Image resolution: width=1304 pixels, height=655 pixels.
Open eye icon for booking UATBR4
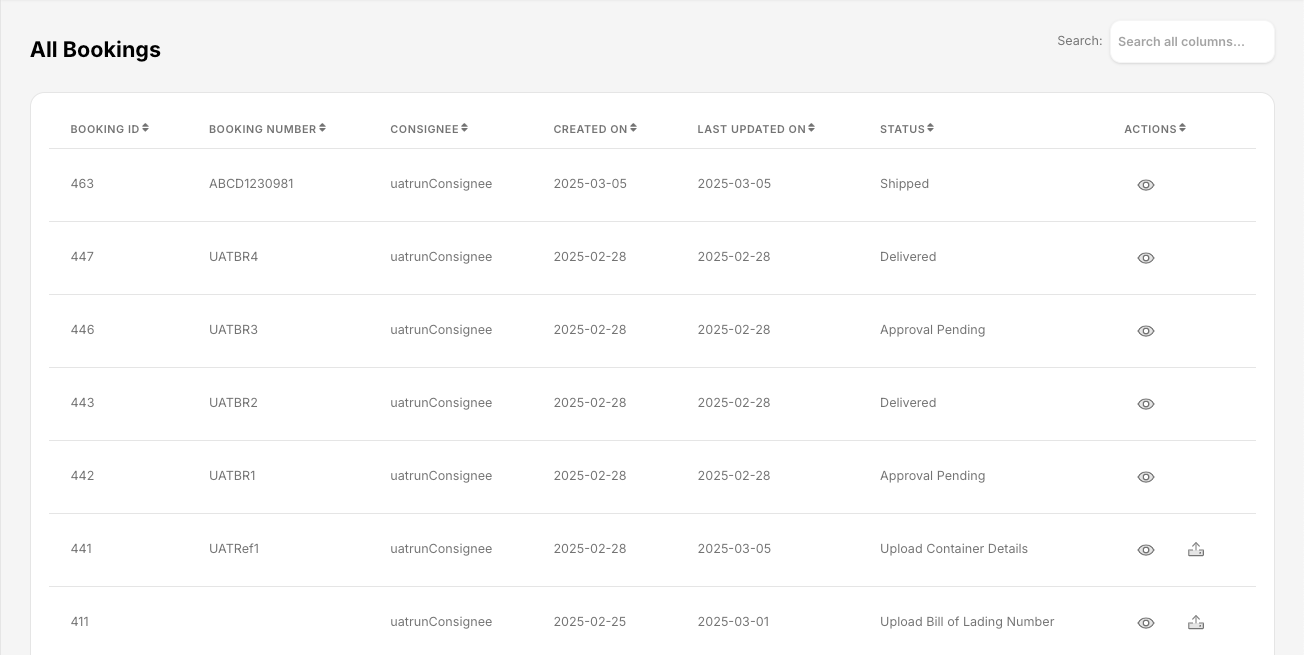coord(1146,258)
